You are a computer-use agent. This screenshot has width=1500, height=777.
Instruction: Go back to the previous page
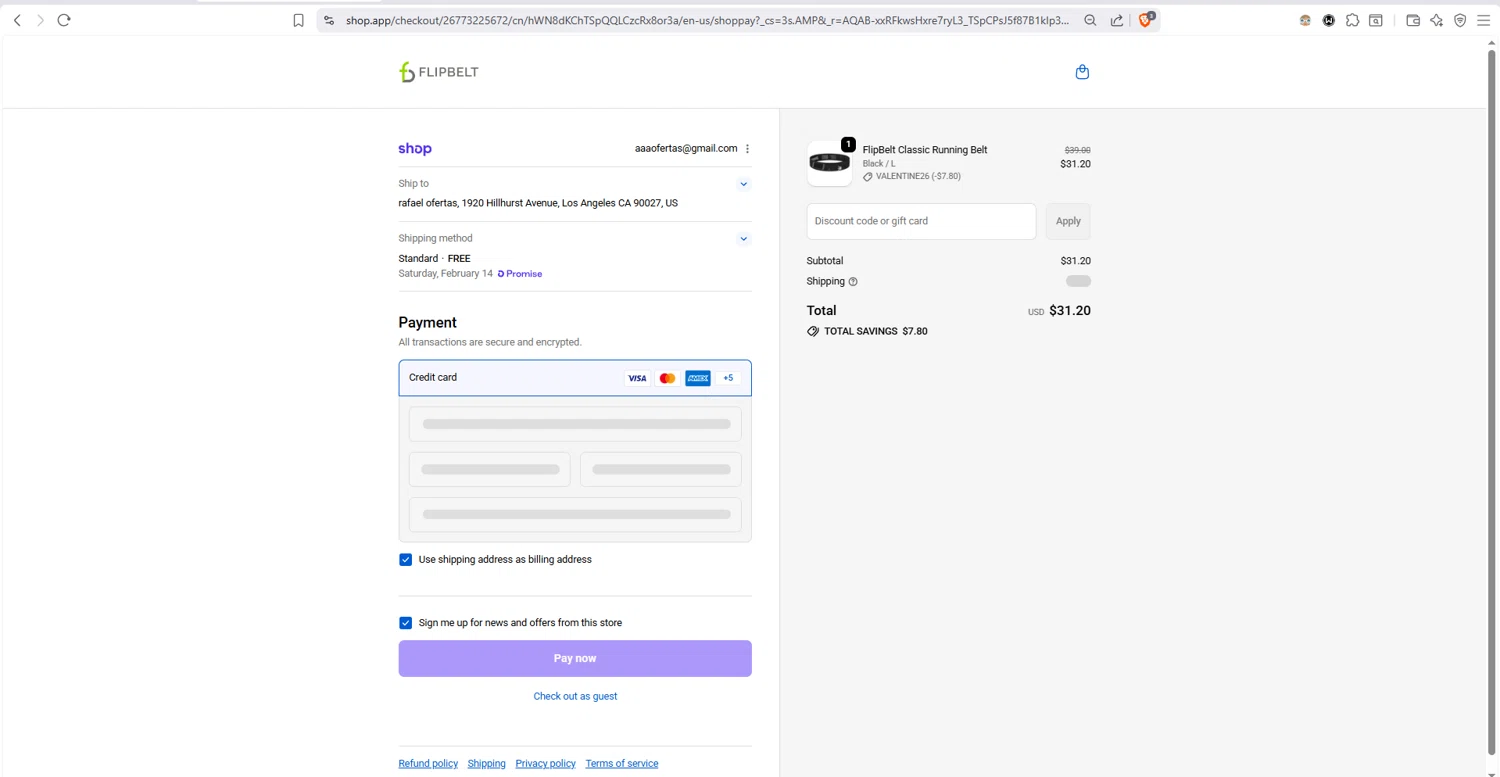(17, 20)
